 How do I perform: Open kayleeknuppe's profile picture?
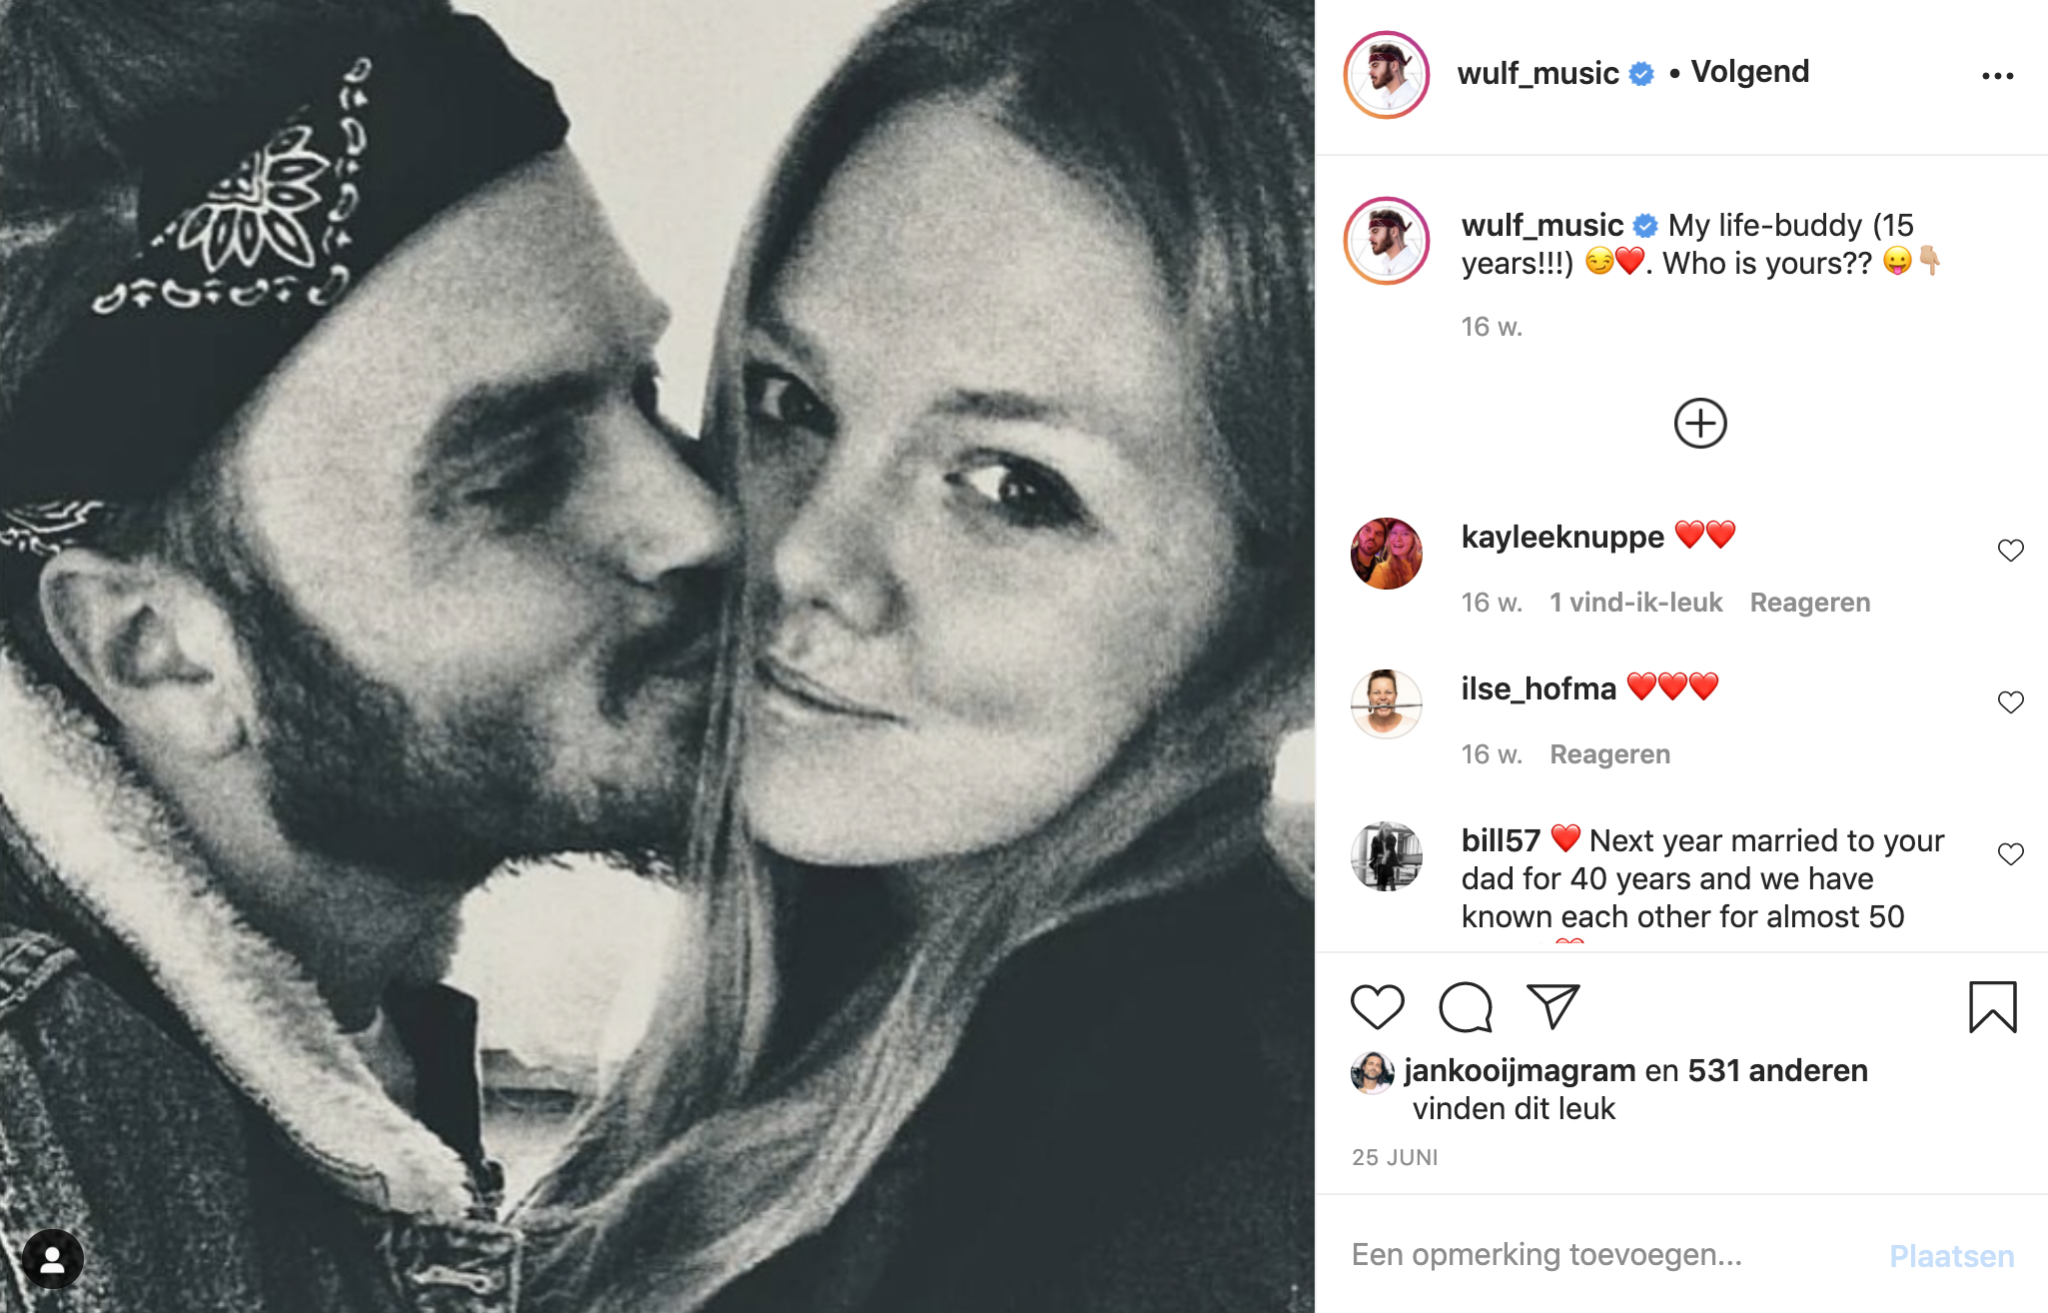[x=1386, y=553]
